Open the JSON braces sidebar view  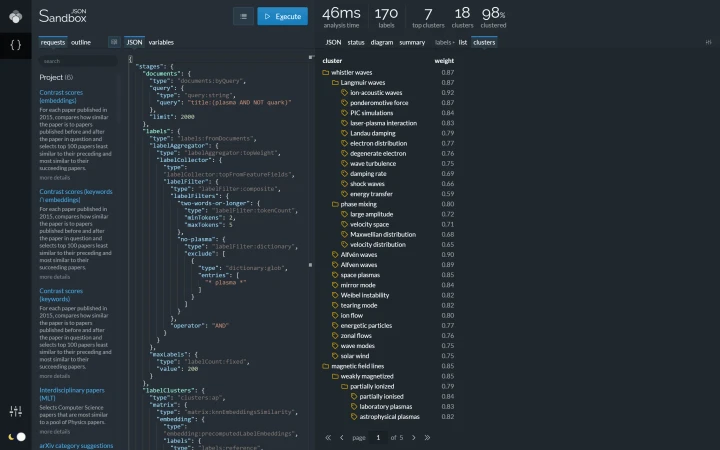coord(16,45)
